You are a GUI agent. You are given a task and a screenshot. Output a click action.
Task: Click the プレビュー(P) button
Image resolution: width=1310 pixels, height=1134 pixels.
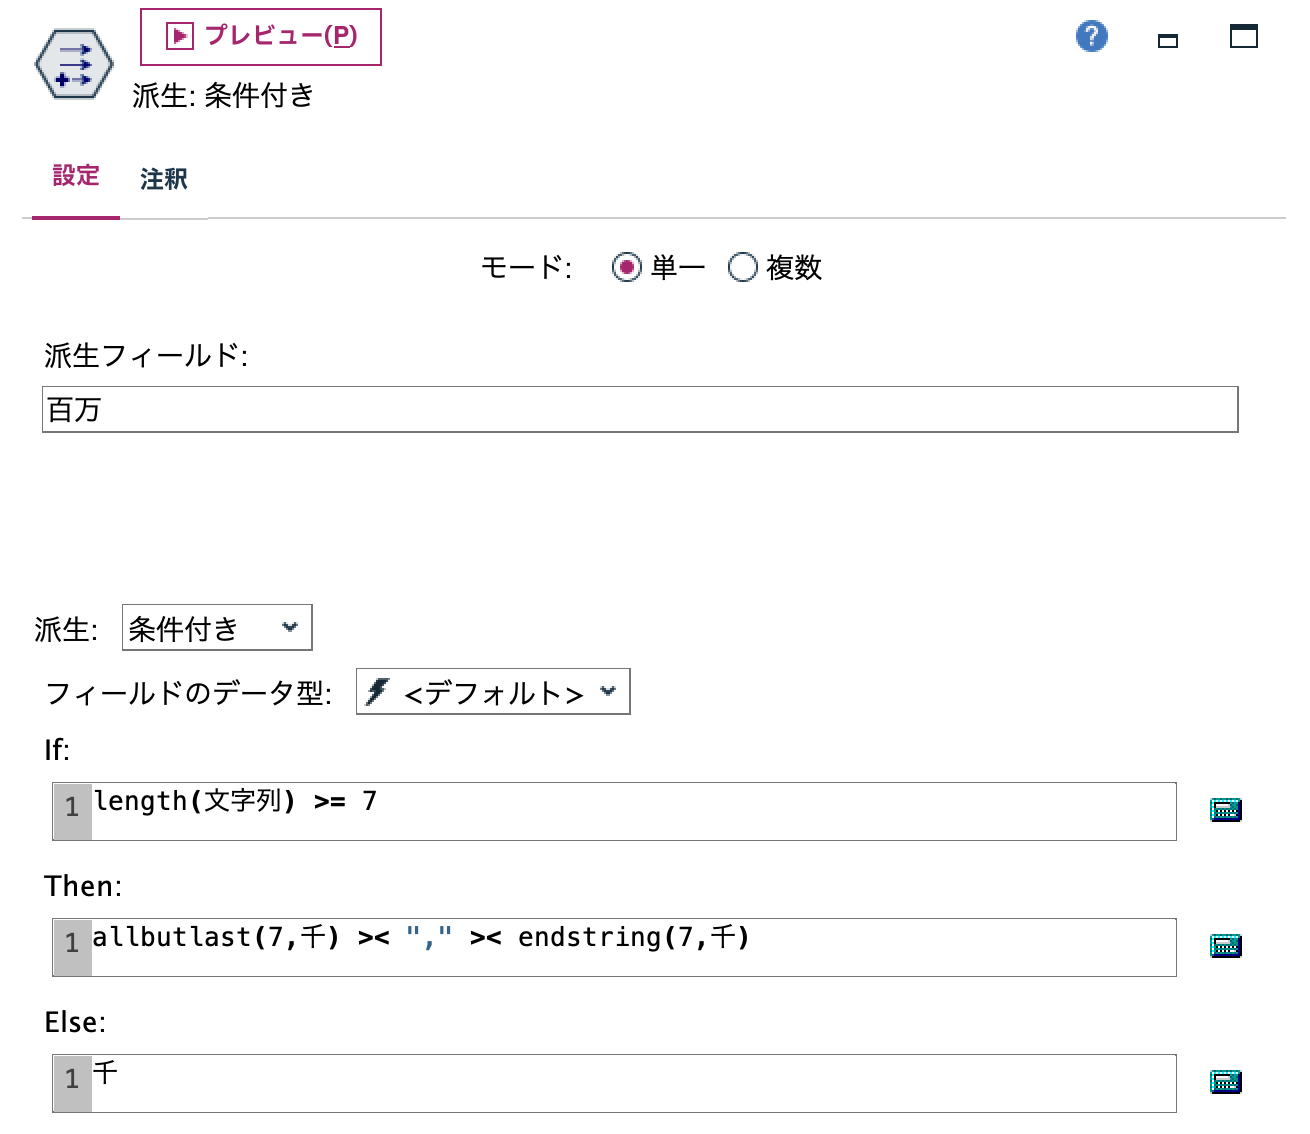point(259,36)
